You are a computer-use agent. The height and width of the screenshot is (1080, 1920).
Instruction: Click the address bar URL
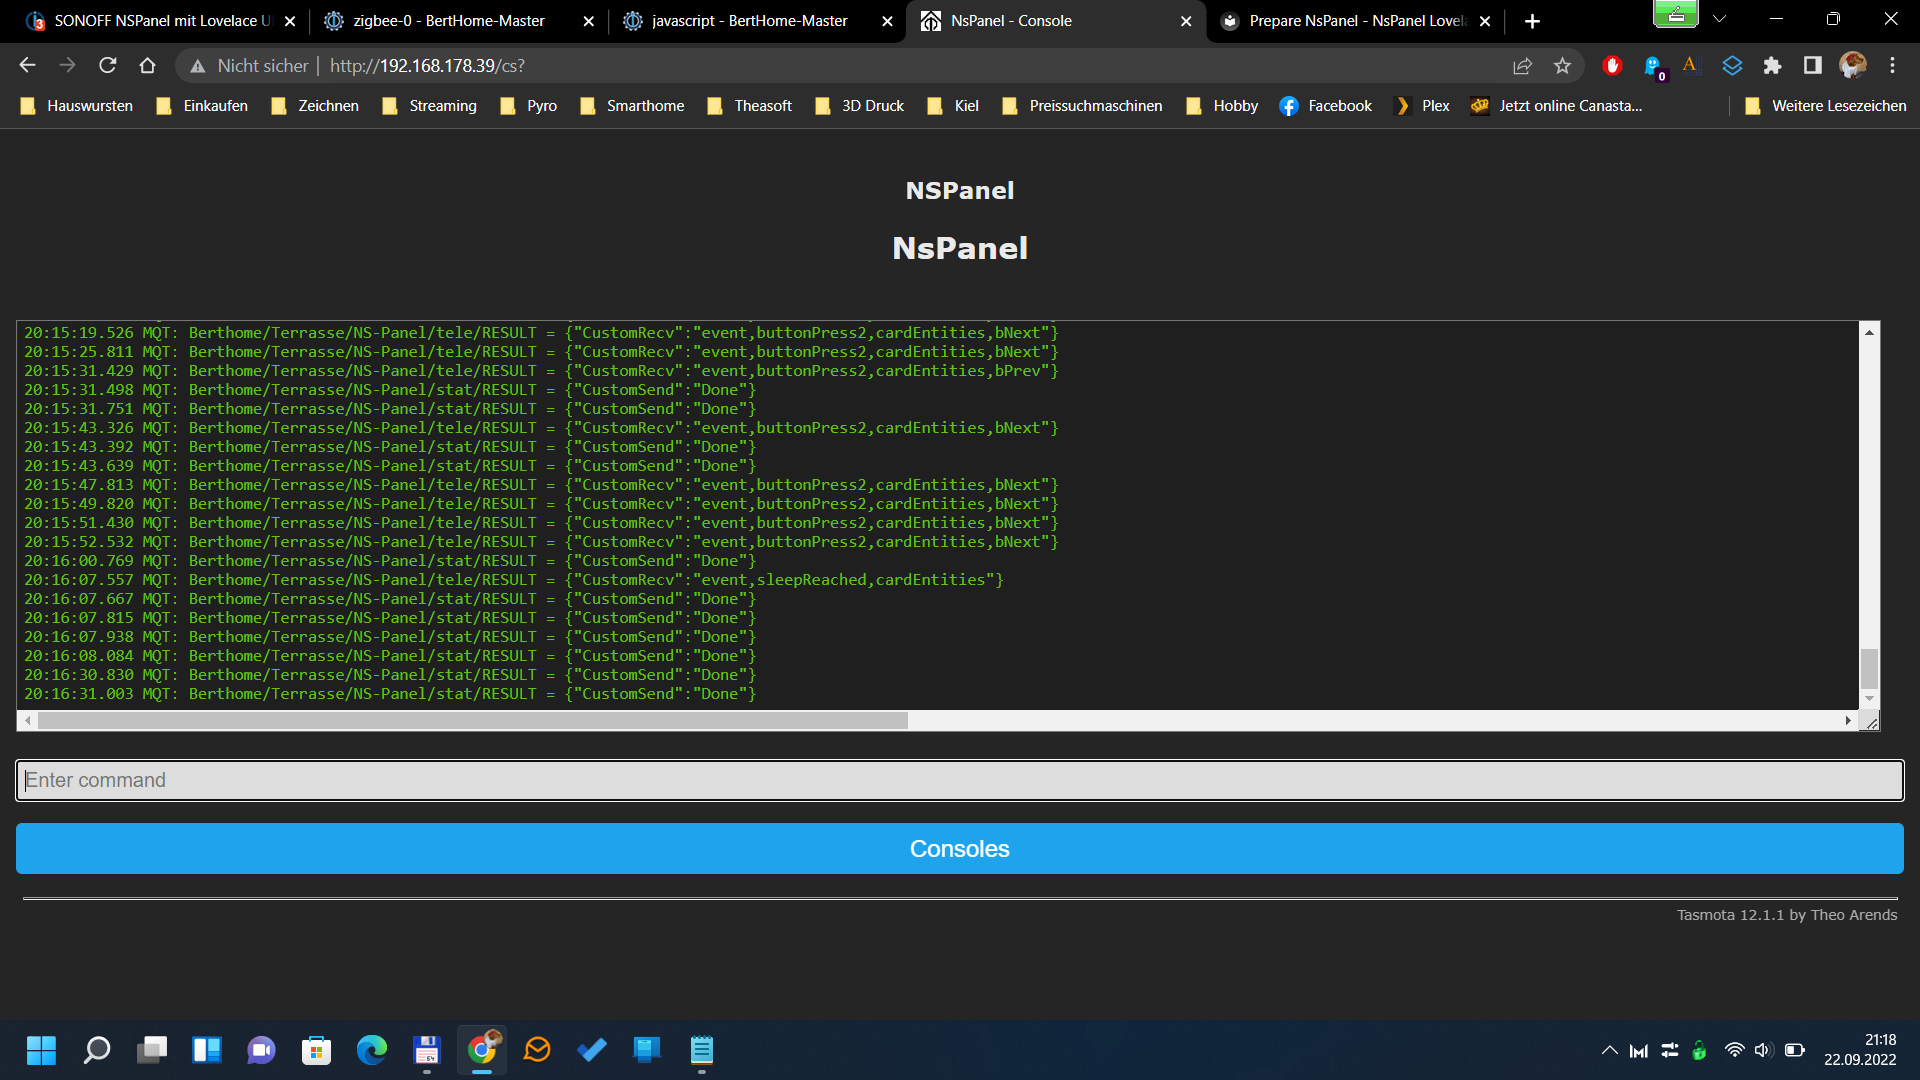tap(427, 66)
